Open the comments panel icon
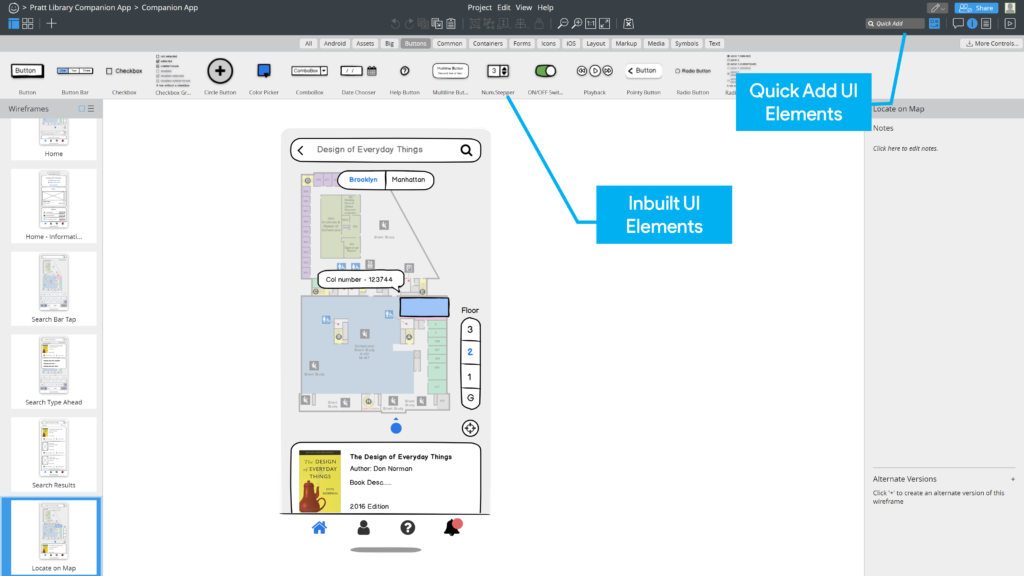1024x576 pixels. (957, 22)
